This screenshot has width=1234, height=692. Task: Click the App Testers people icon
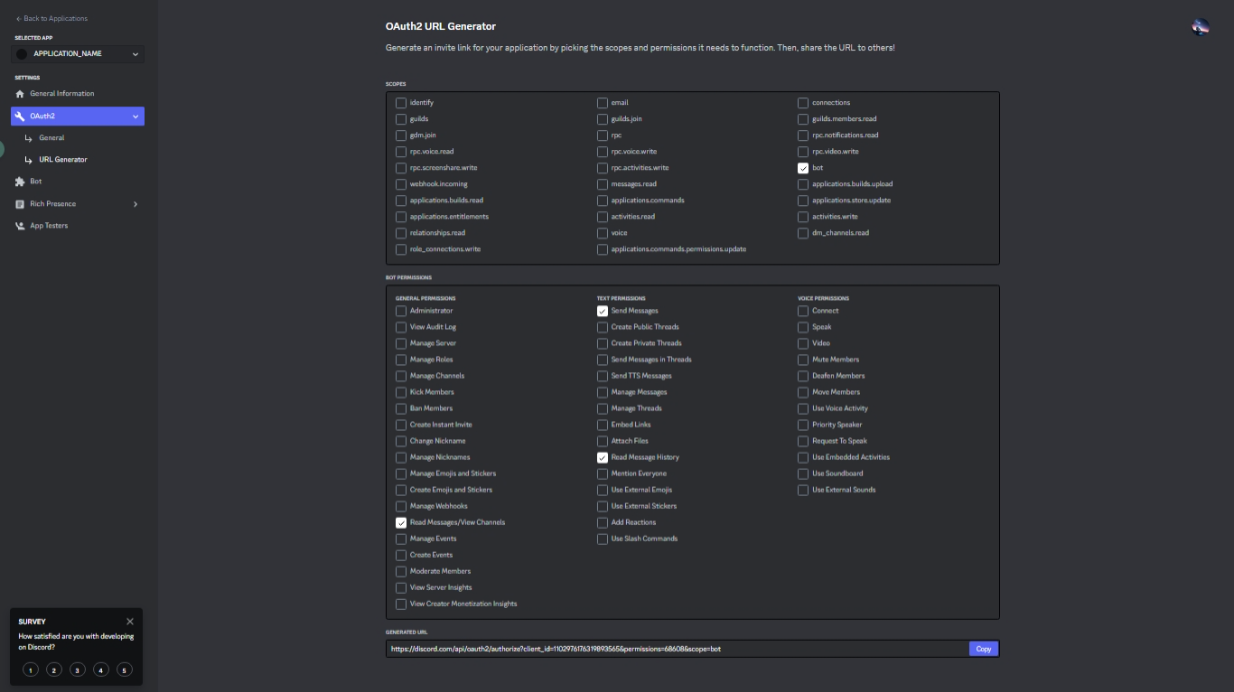point(20,226)
